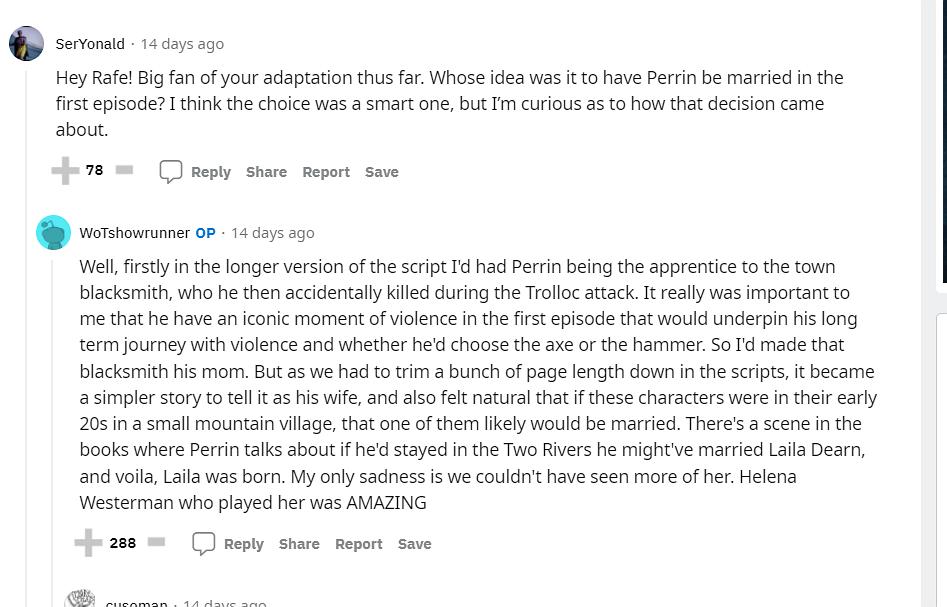Viewport: 947px width, 607px height.
Task: Open cusoman's avatar at bottom
Action: (80, 598)
